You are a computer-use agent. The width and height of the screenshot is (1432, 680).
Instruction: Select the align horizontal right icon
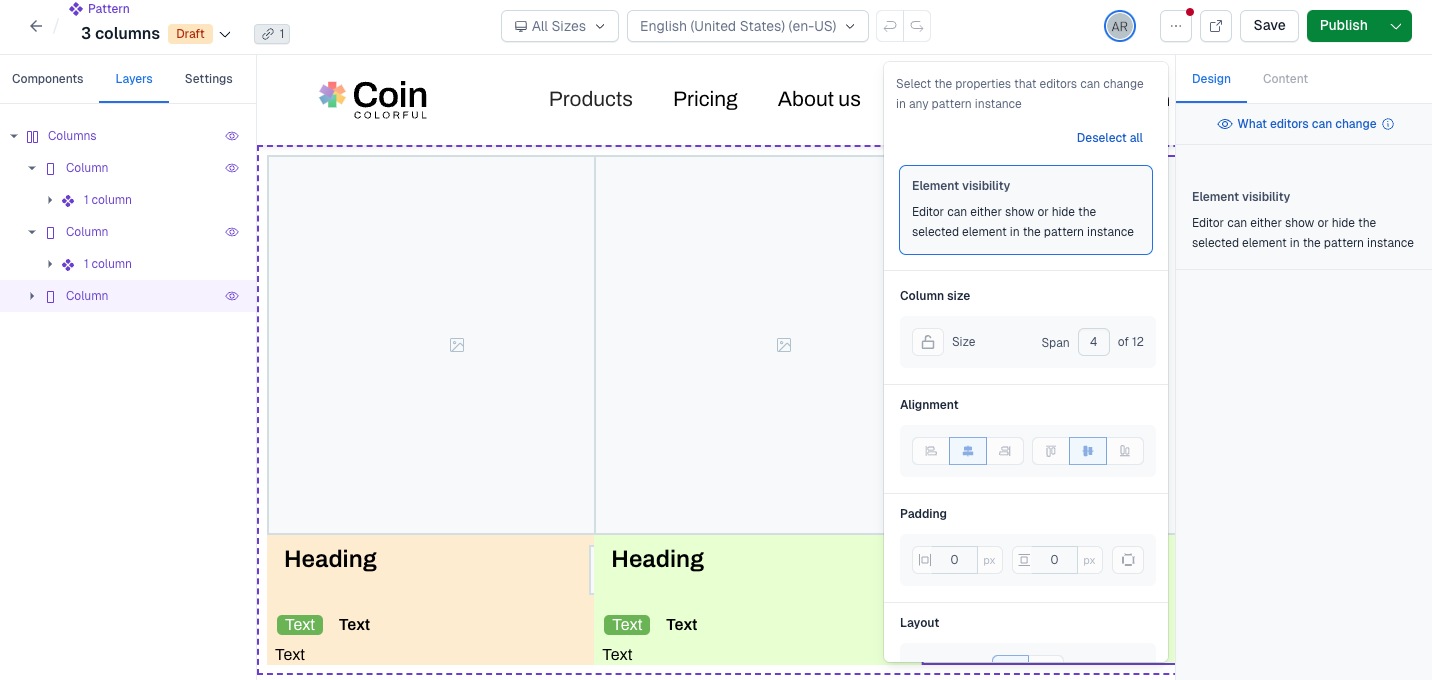[x=1004, y=451]
